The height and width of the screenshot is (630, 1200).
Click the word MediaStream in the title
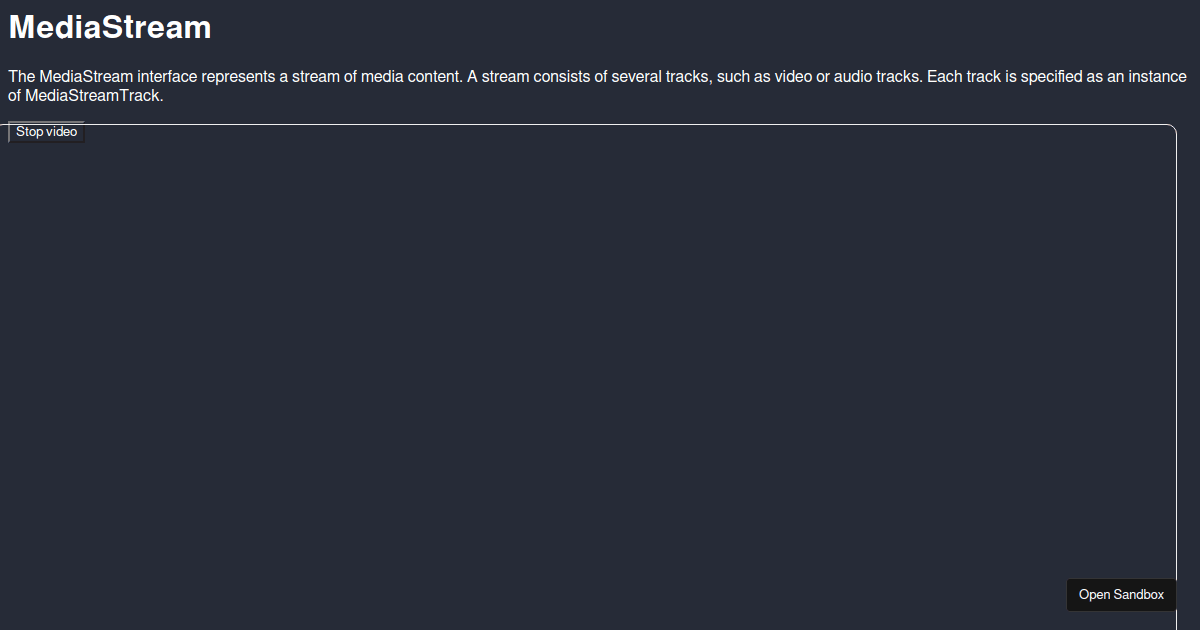click(x=110, y=27)
